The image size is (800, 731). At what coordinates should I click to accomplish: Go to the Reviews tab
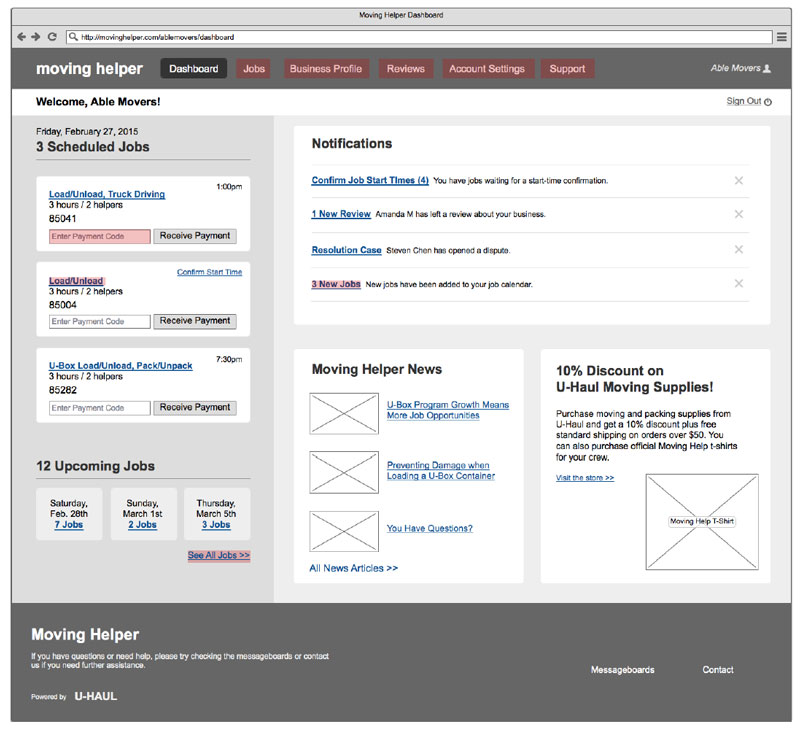click(406, 68)
